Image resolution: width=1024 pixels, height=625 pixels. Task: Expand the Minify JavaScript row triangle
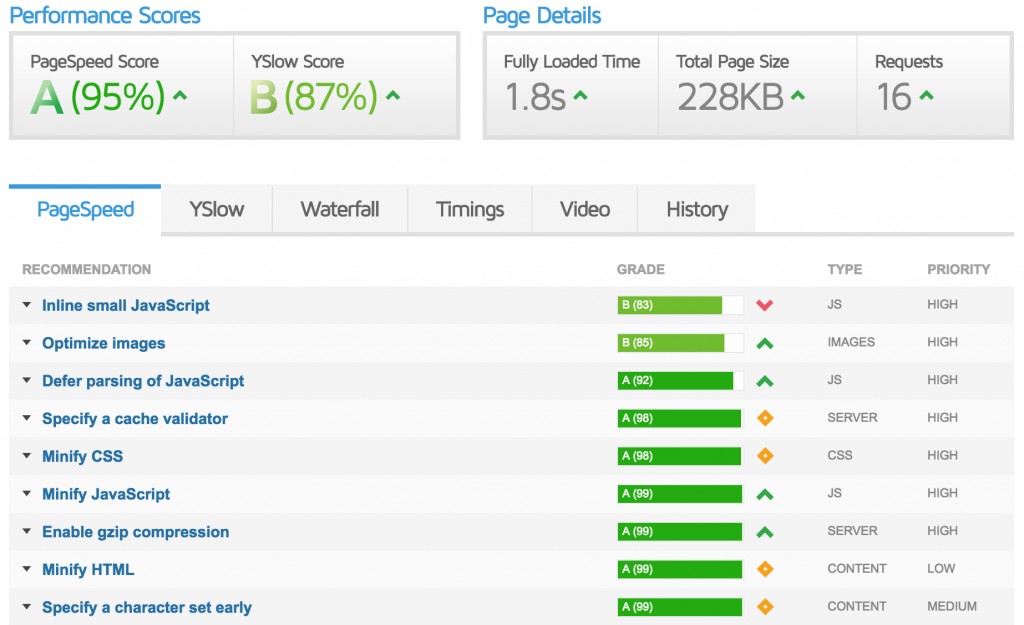tap(27, 493)
